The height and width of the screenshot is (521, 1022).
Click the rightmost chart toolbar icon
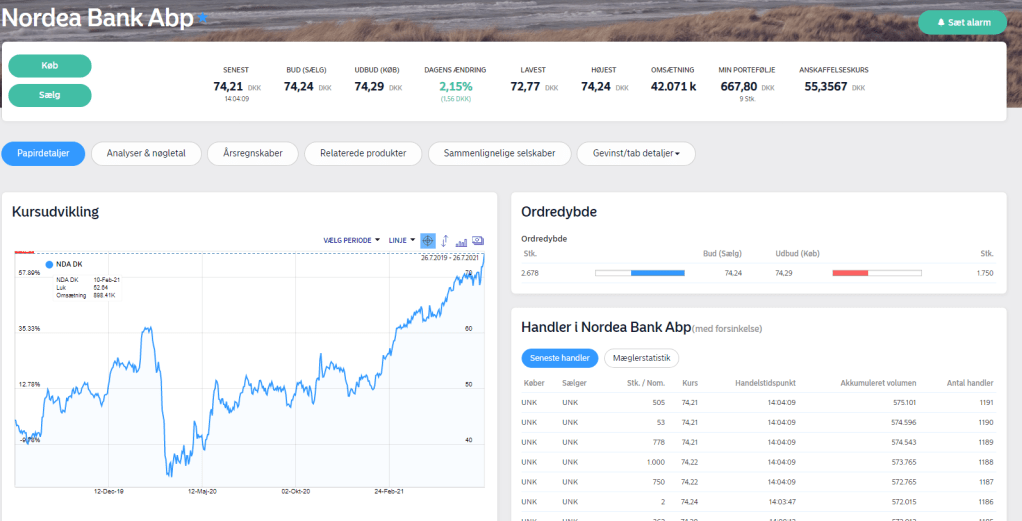pos(478,240)
